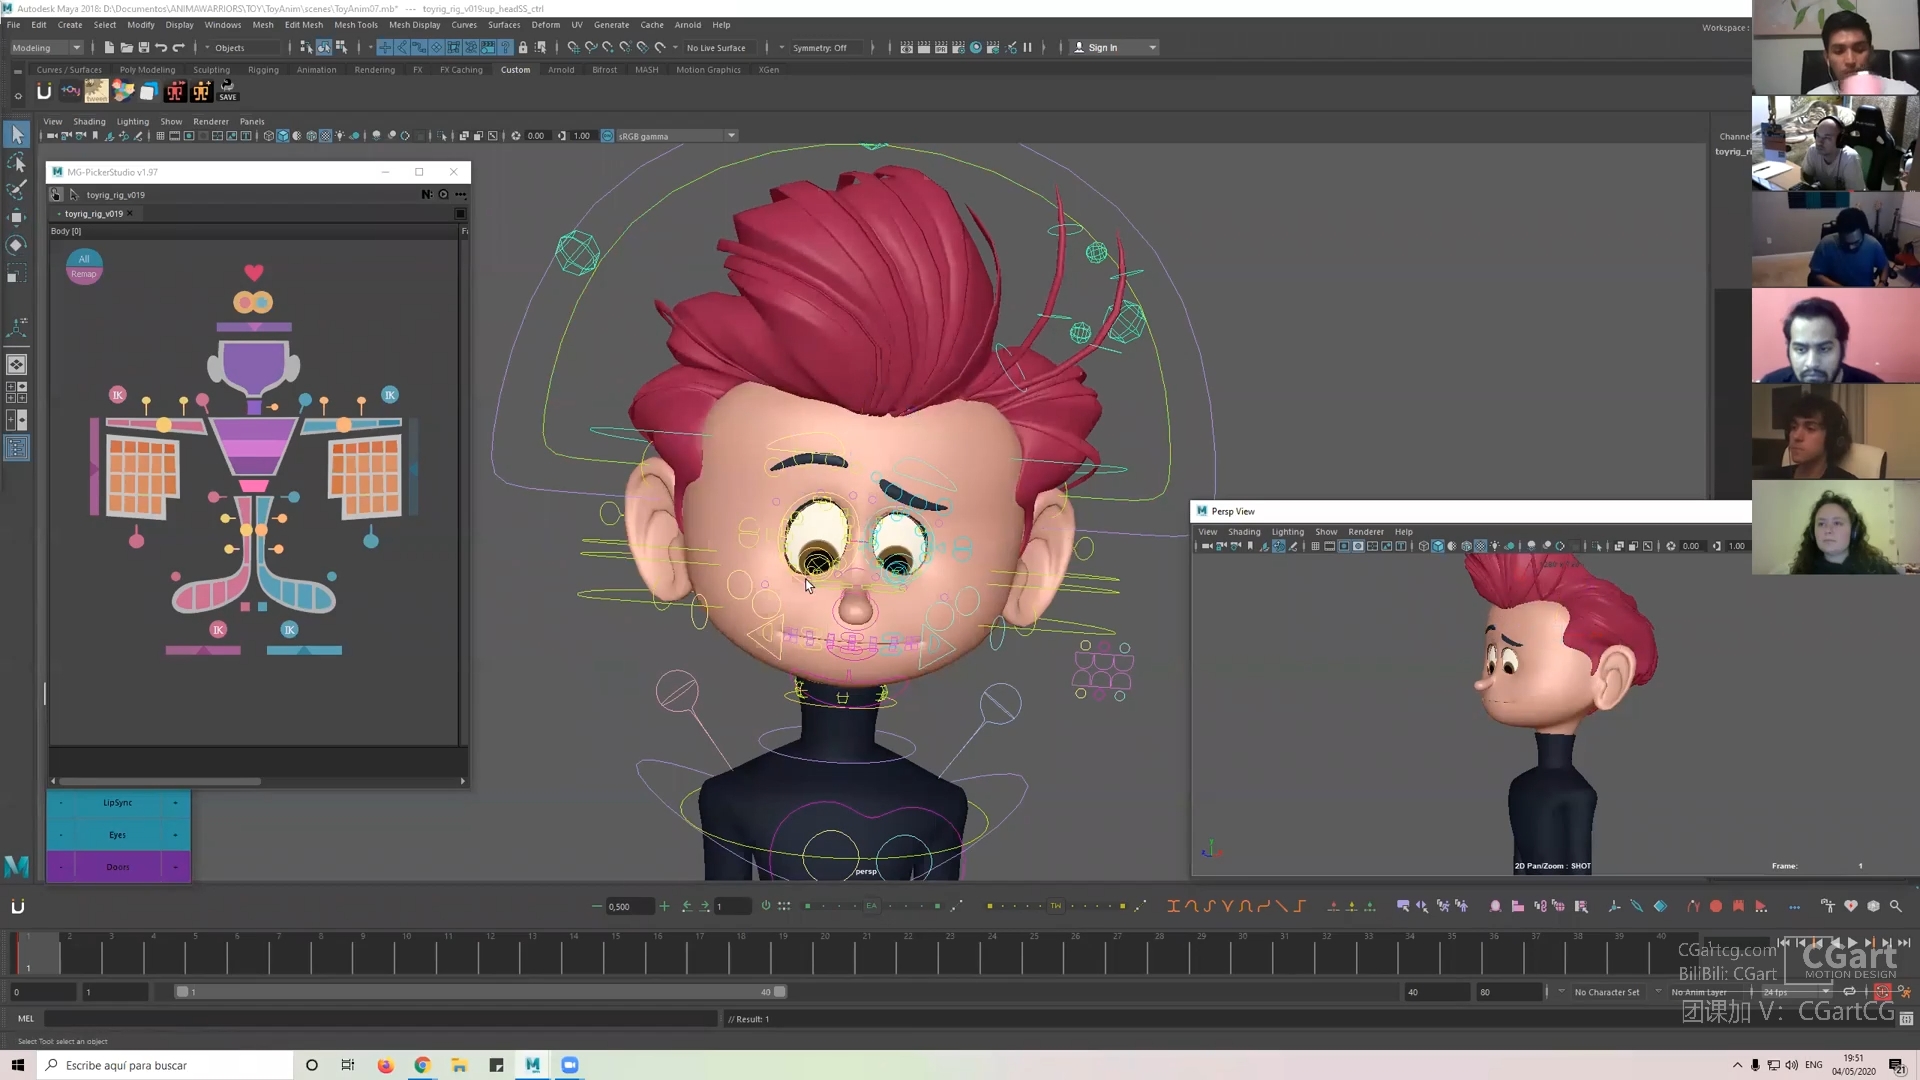This screenshot has height=1080, width=1920.
Task: Click the LipSync button
Action: 118,802
